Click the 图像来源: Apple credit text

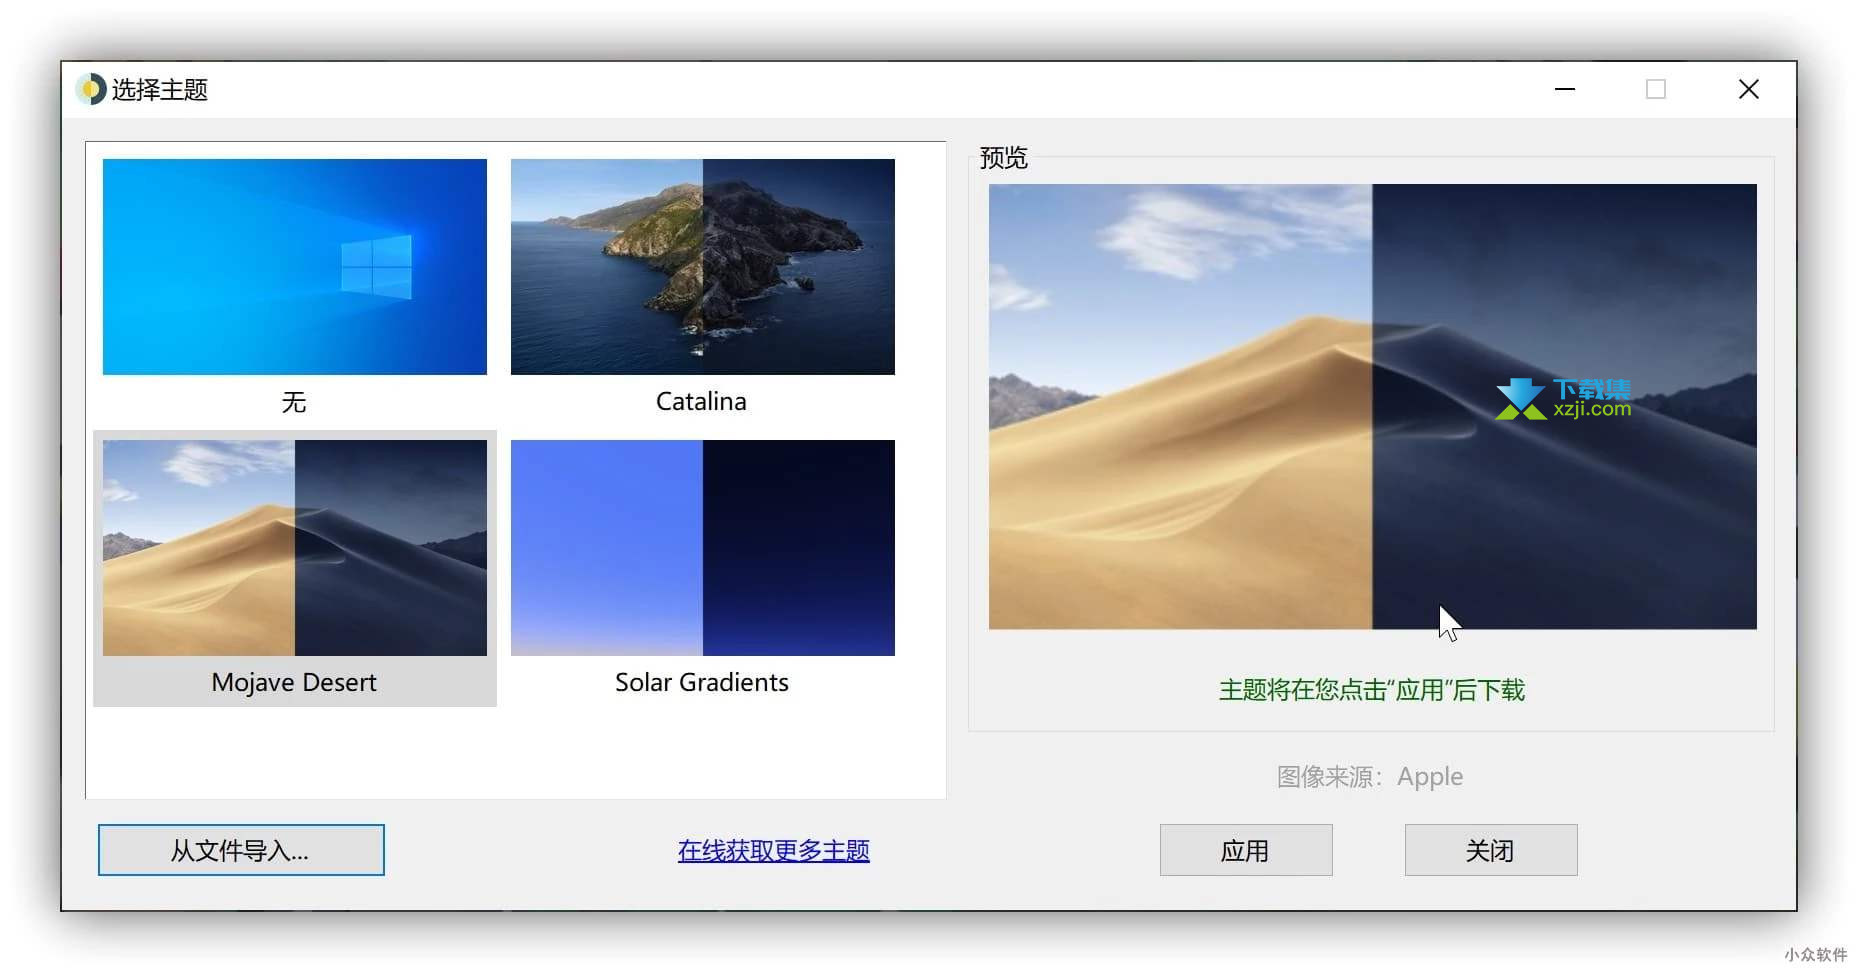pos(1370,776)
